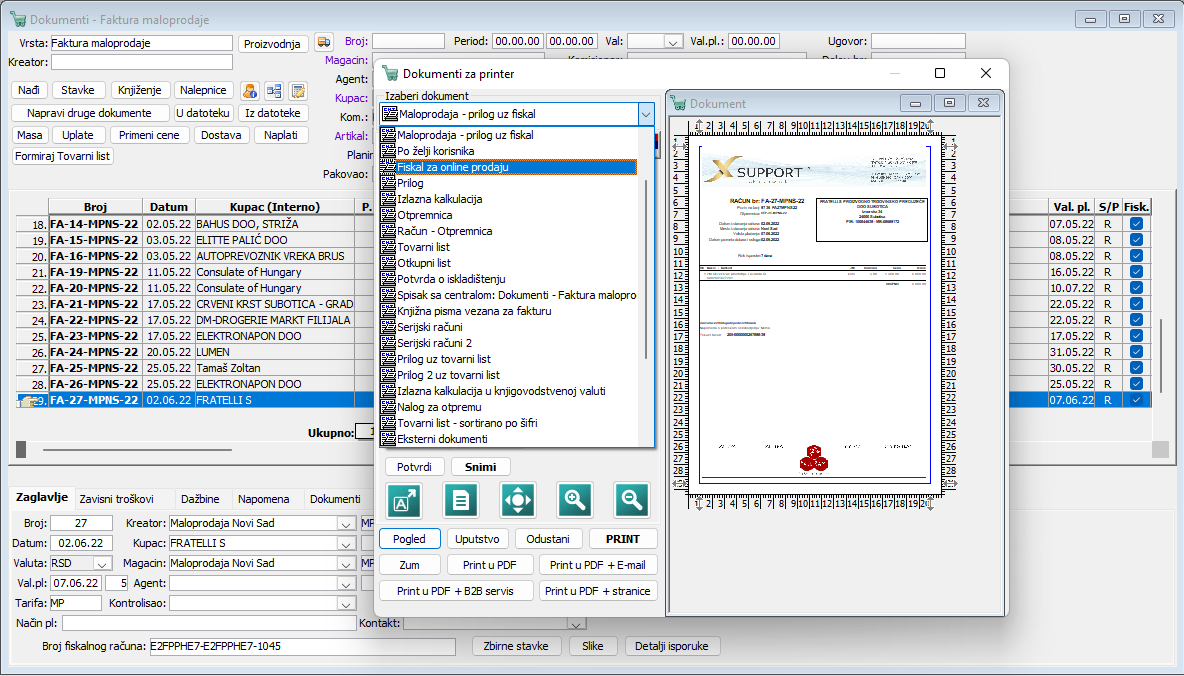The height and width of the screenshot is (676, 1184).
Task: Collapse the Izaberi dokument dropdown arrow
Action: [x=646, y=114]
